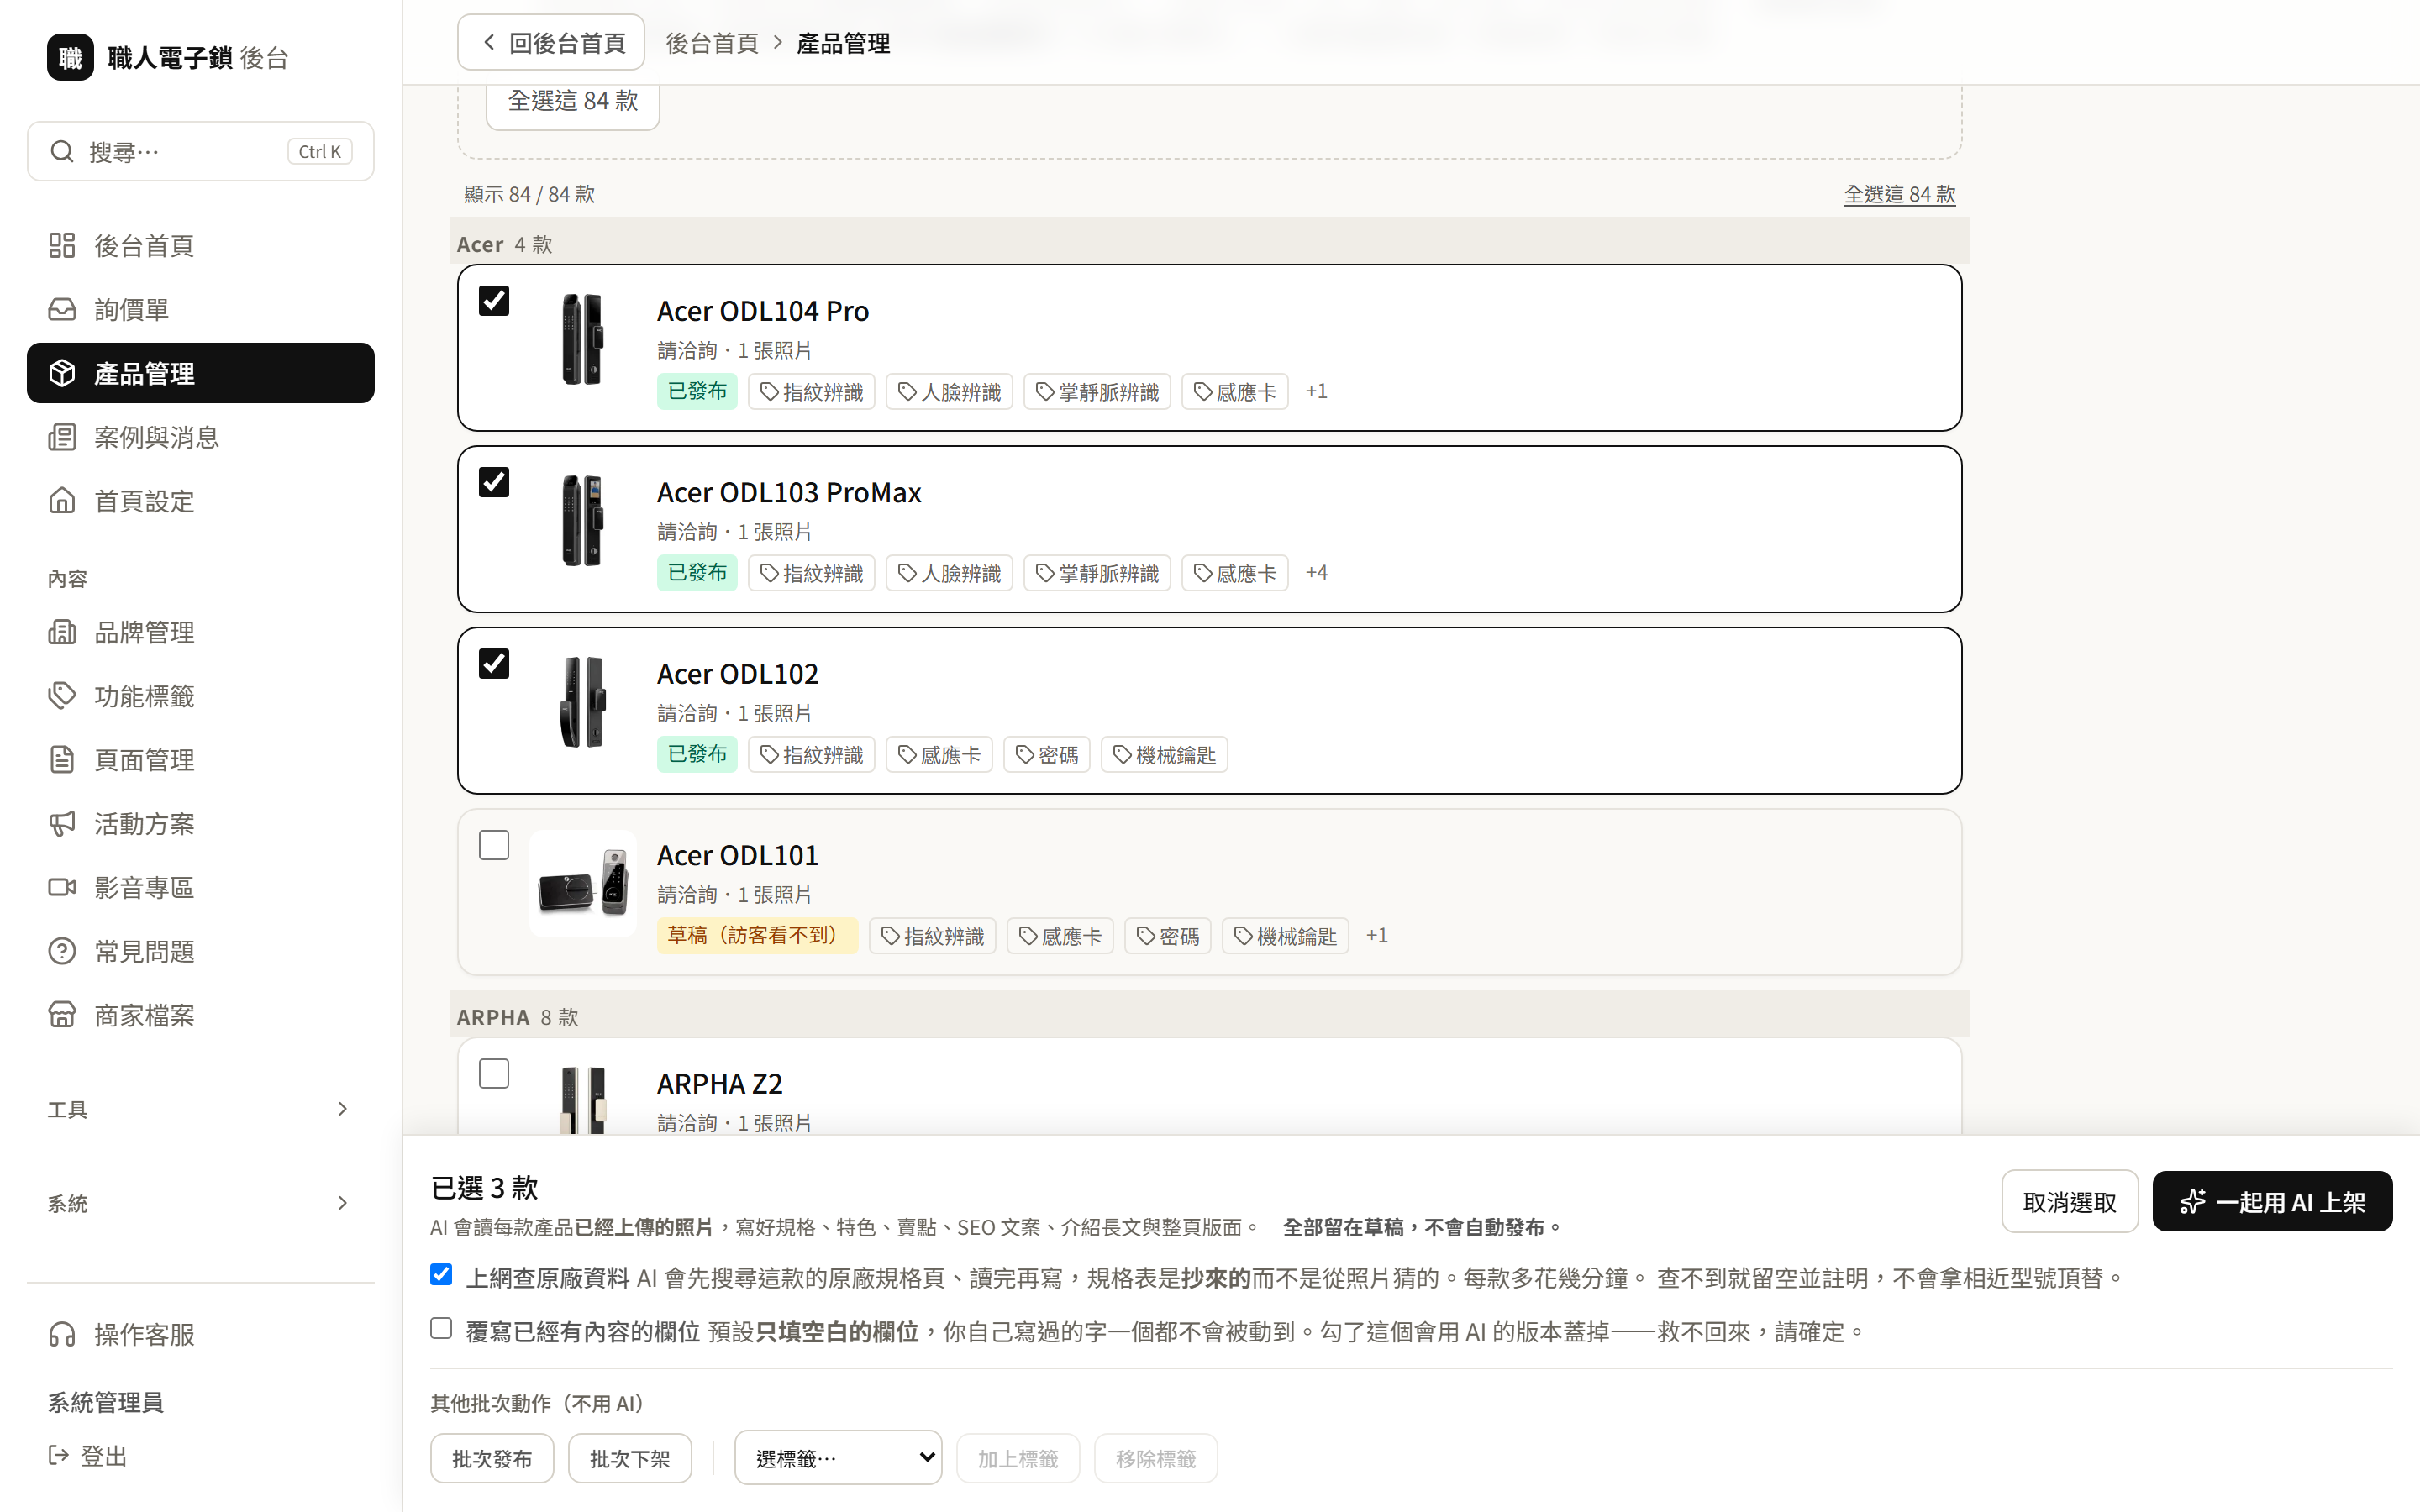Screen dimensions: 2420x1512
Task: Click the 職 logo icon
Action: point(70,57)
